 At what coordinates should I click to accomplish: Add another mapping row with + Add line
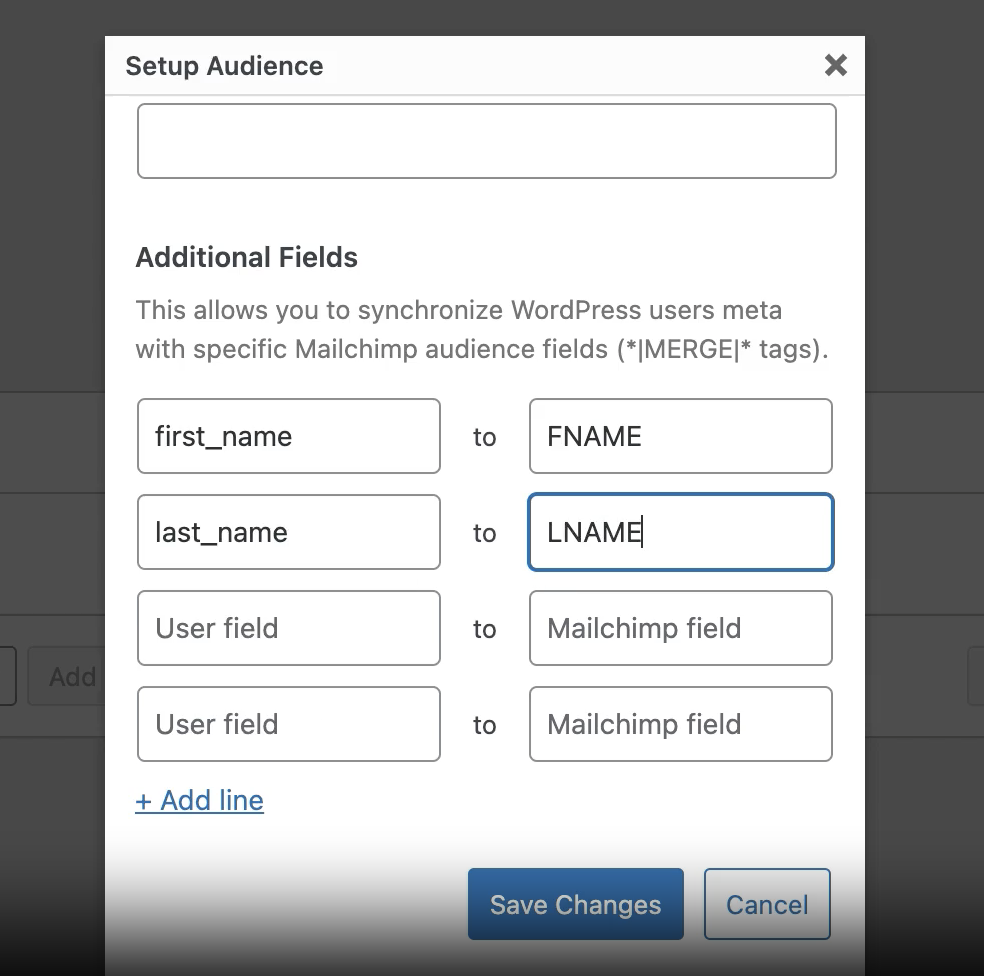click(x=200, y=800)
